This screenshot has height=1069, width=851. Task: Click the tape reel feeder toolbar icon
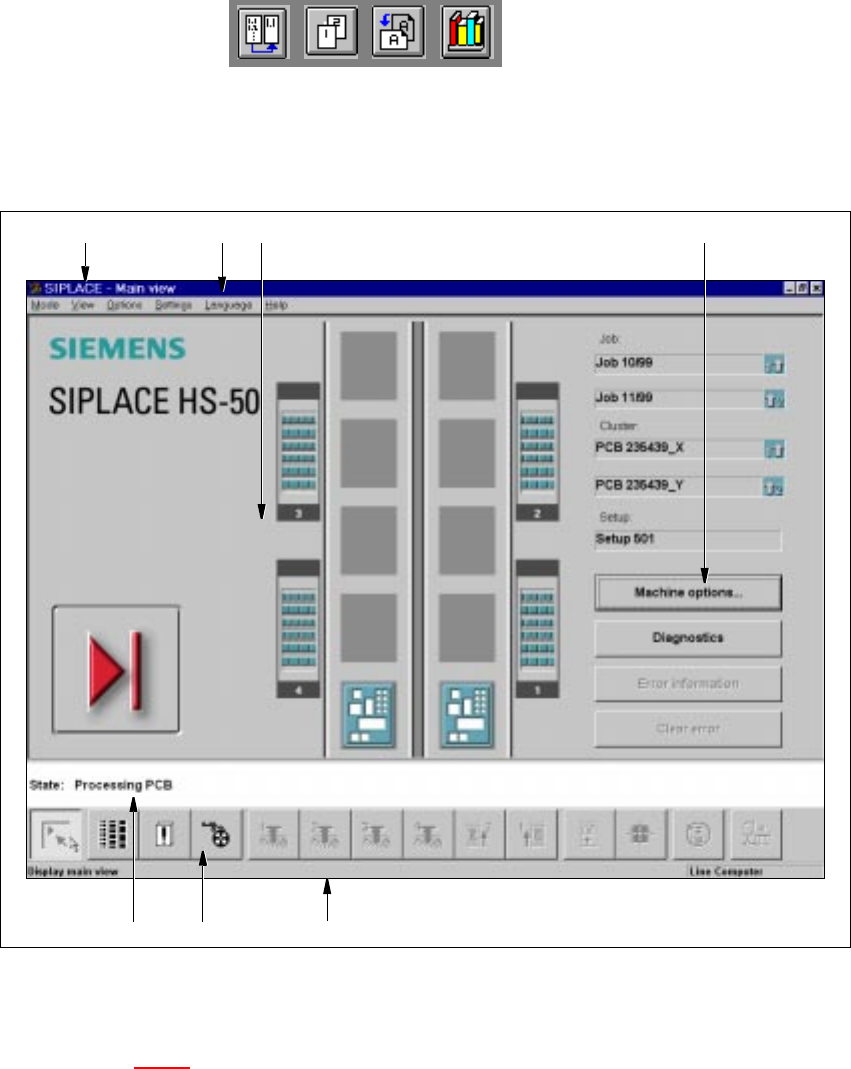[216, 834]
